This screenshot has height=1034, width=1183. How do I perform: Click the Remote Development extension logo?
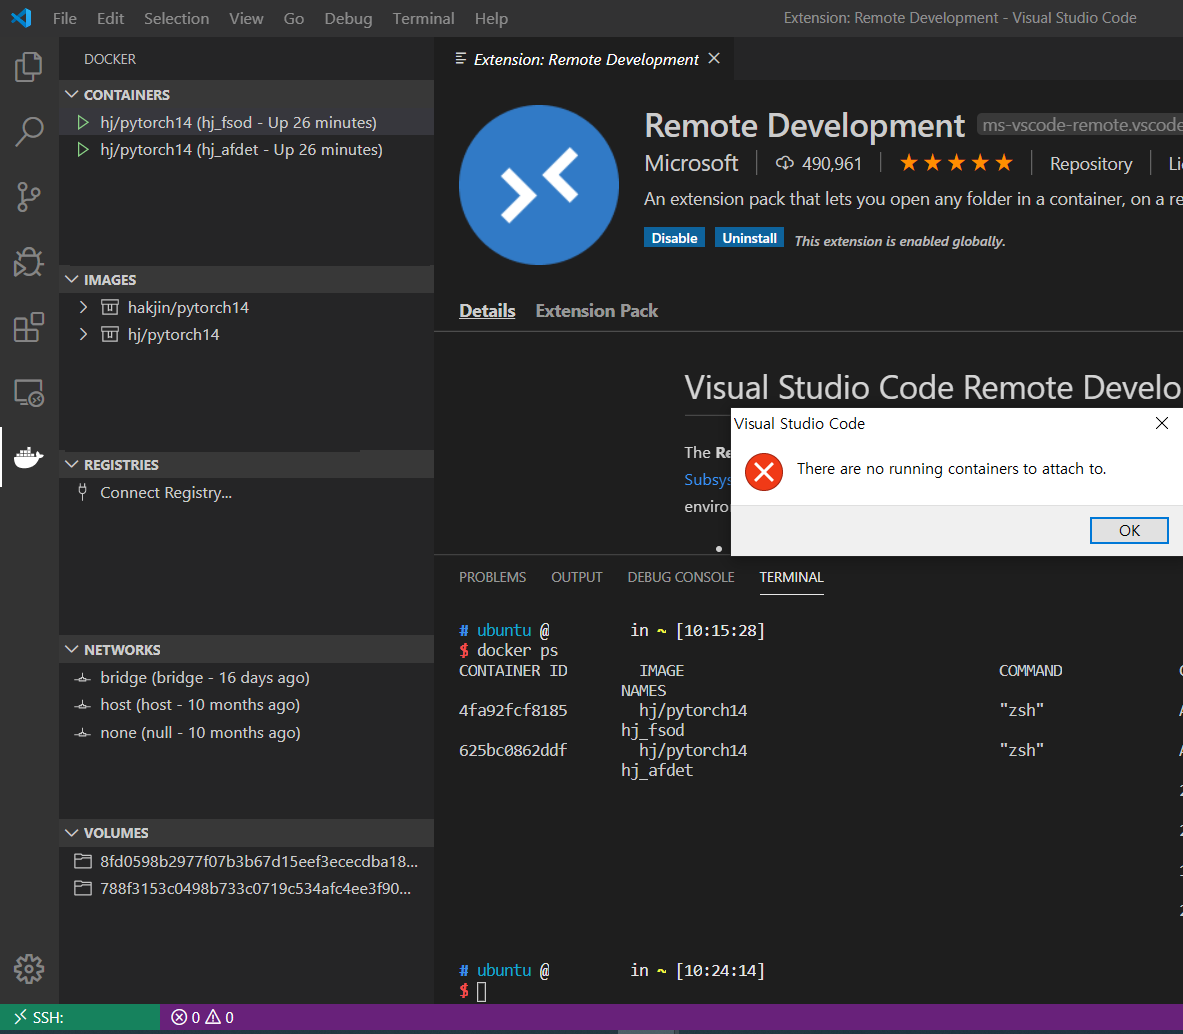pyautogui.click(x=539, y=185)
